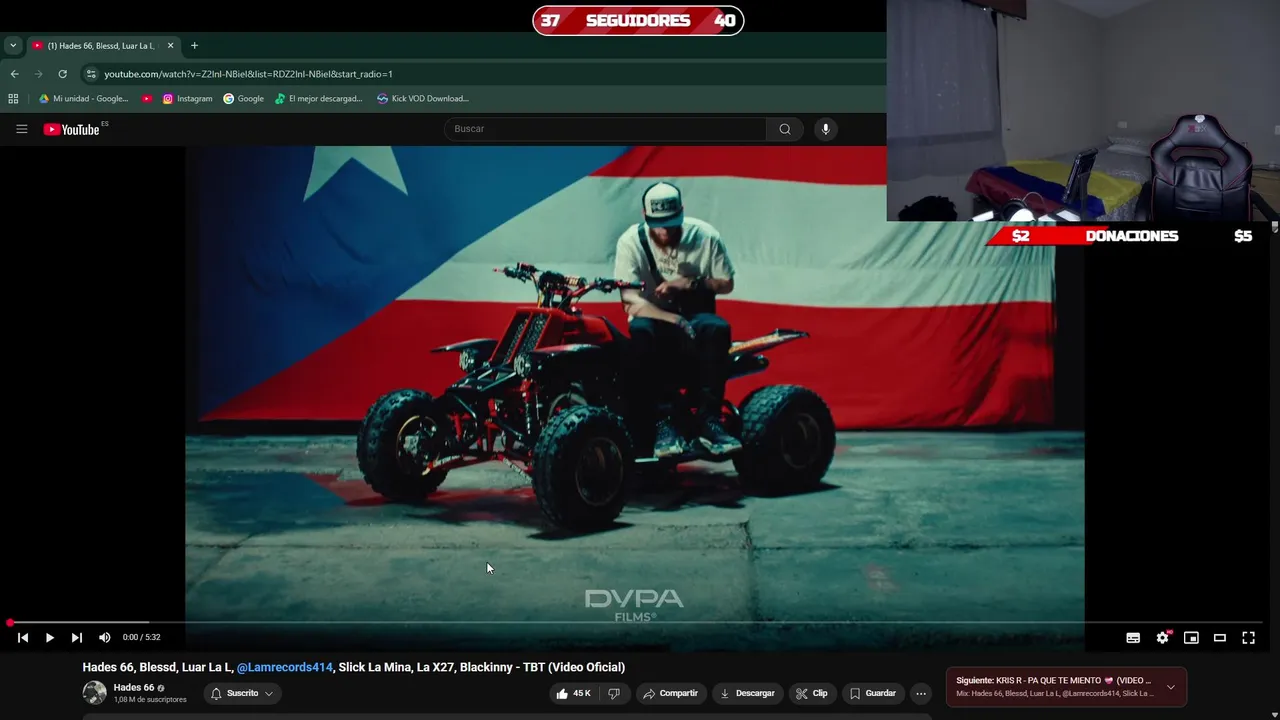Image resolution: width=1280 pixels, height=720 pixels.
Task: Create a Clip from the video
Action: point(811,693)
